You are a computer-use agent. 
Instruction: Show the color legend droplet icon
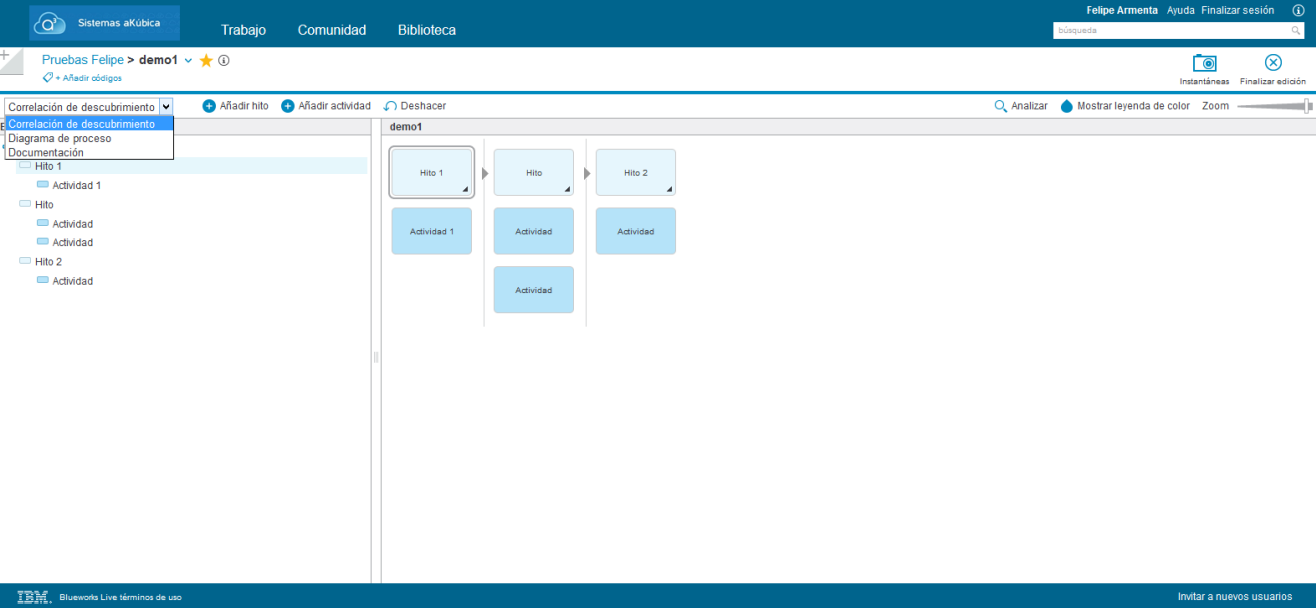point(1066,106)
